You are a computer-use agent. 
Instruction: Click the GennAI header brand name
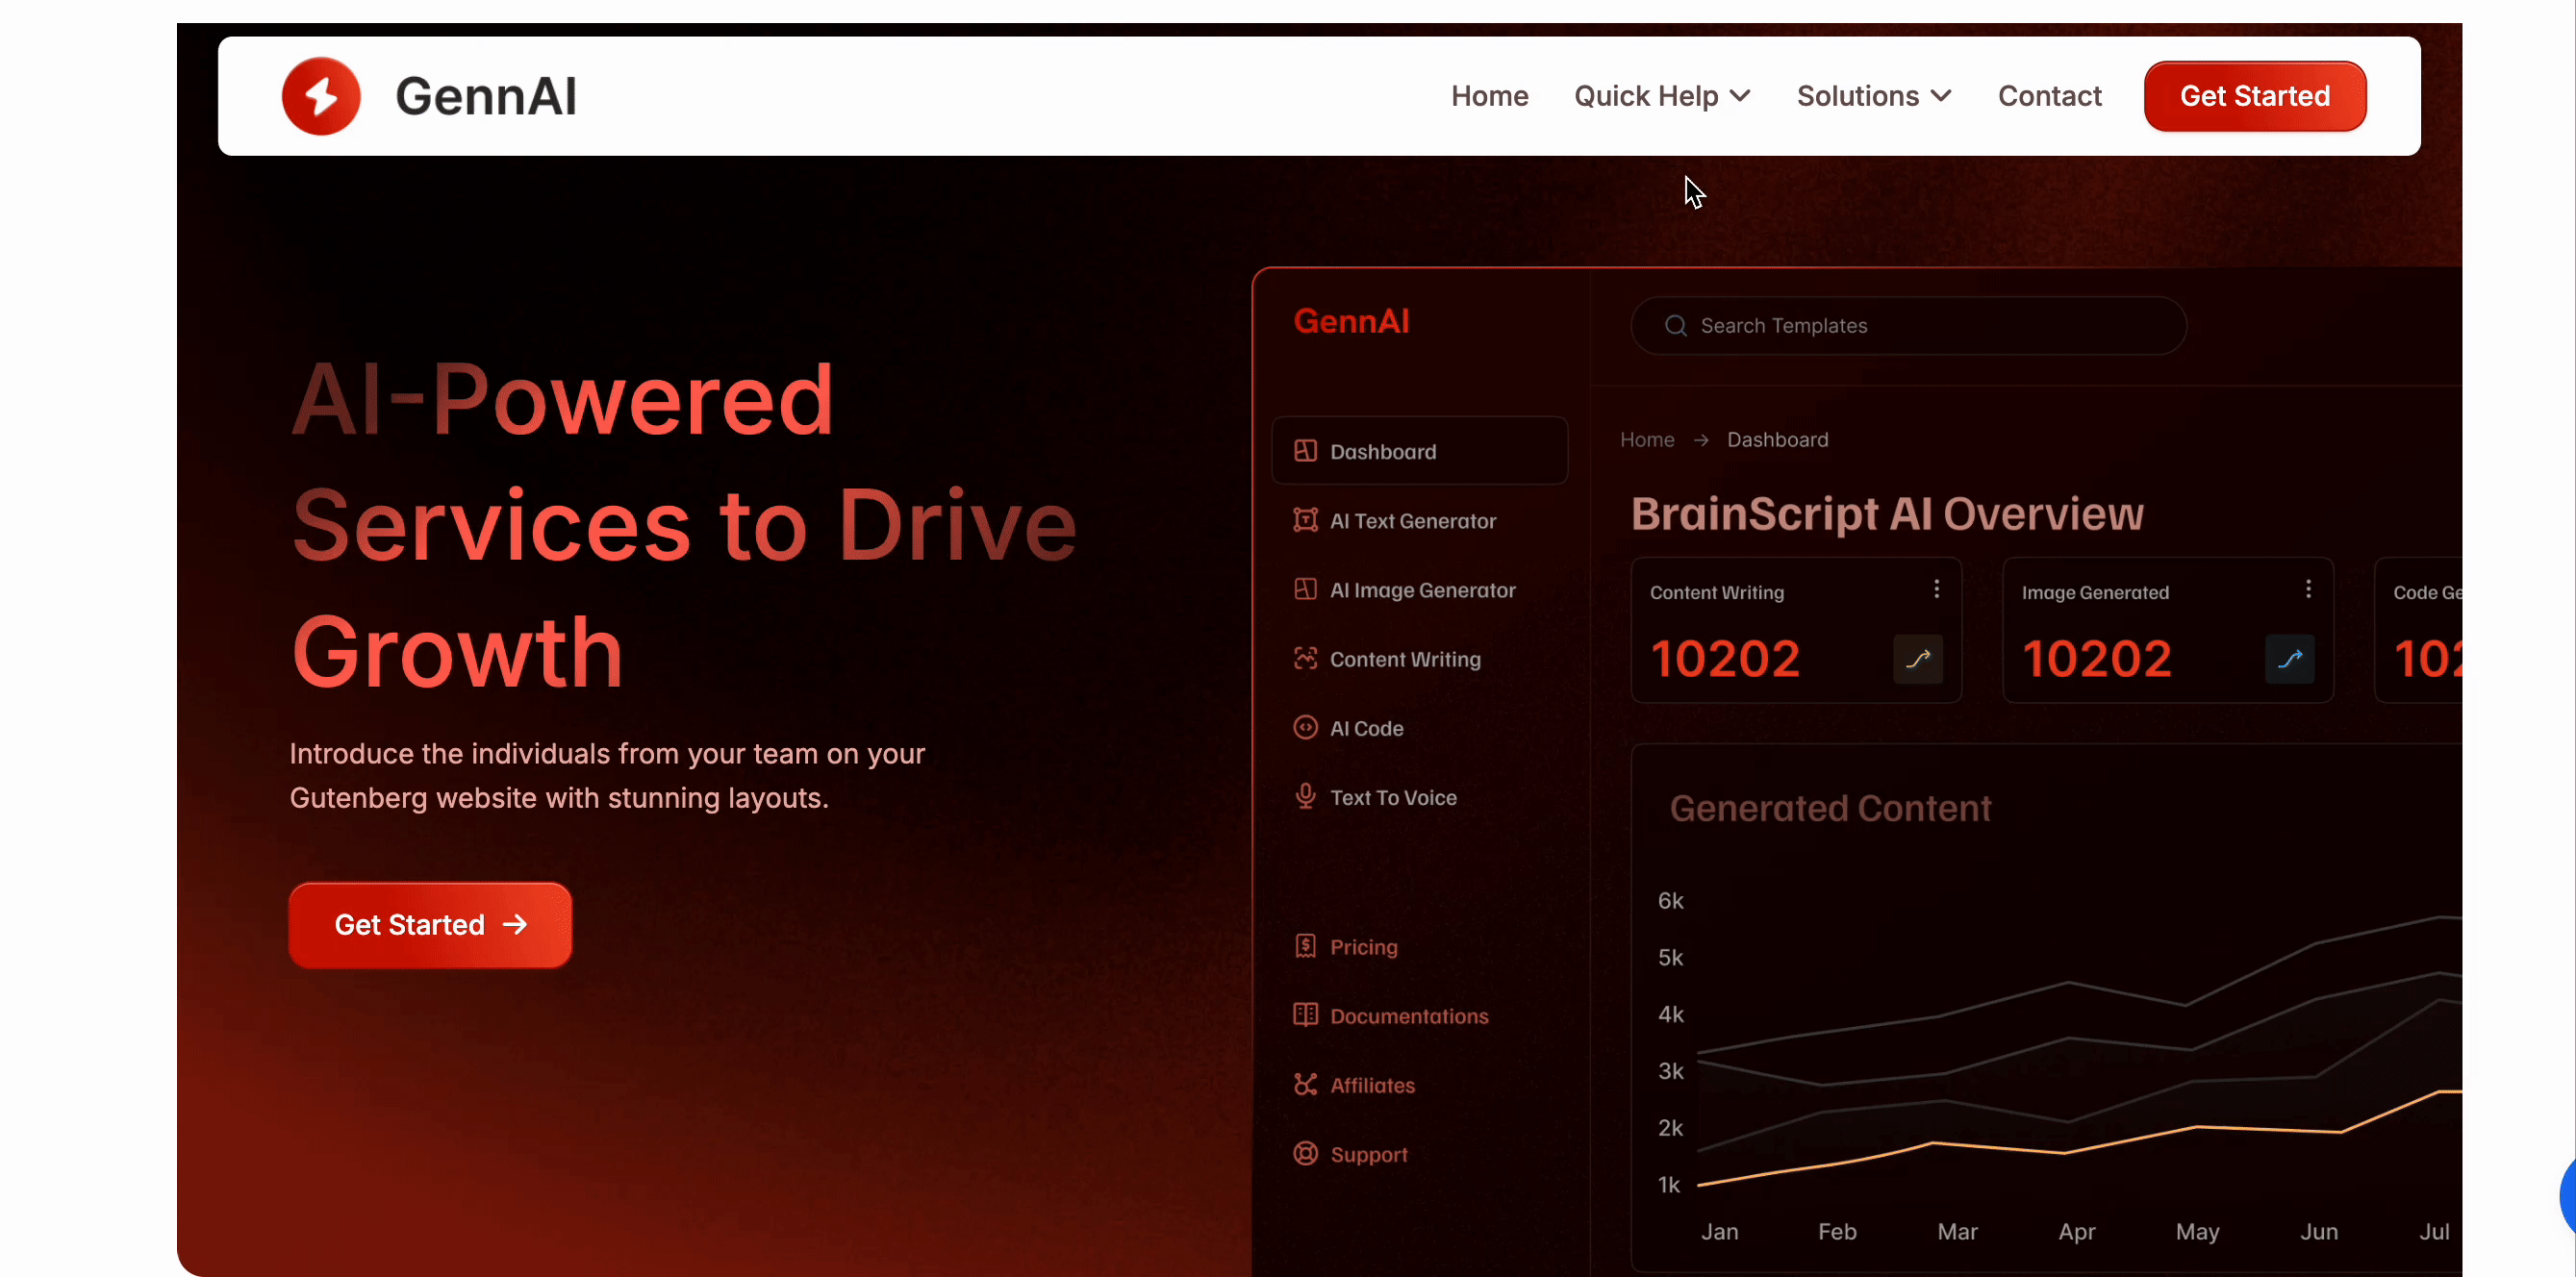pos(486,96)
